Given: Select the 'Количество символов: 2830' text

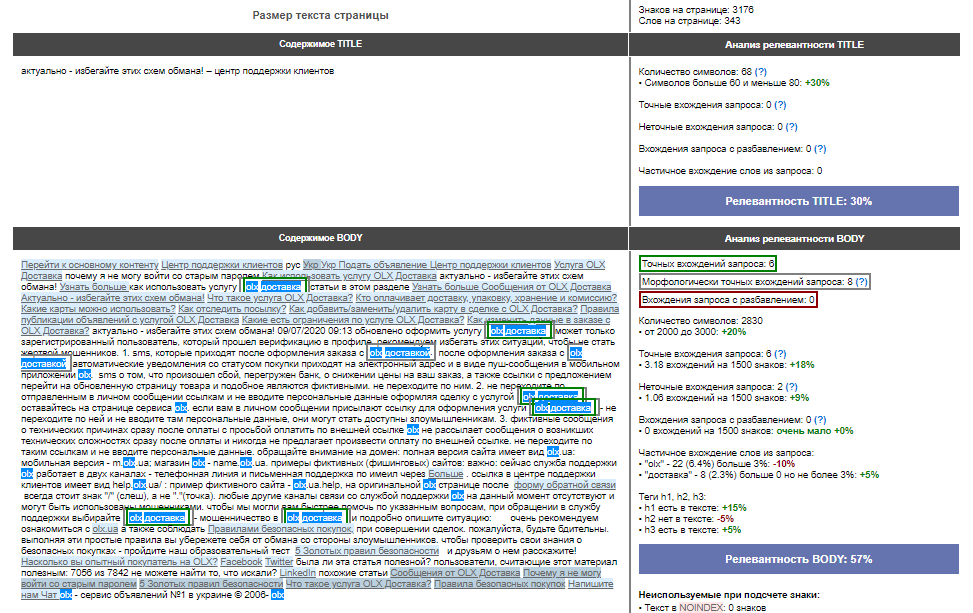Looking at the screenshot, I should tap(701, 321).
